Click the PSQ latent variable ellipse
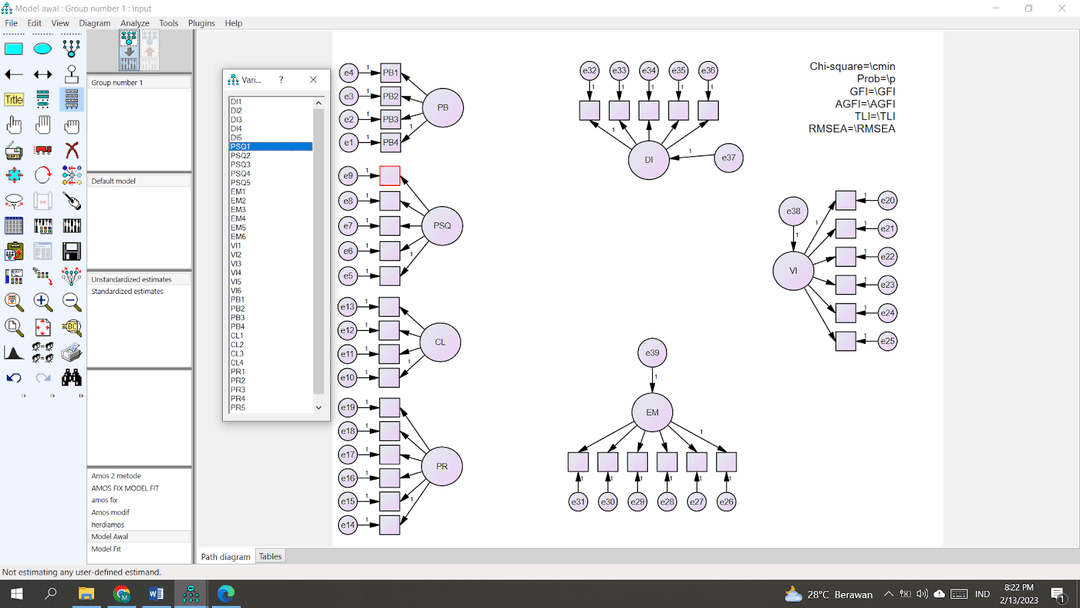Screen dimensions: 1080x608 442,225
